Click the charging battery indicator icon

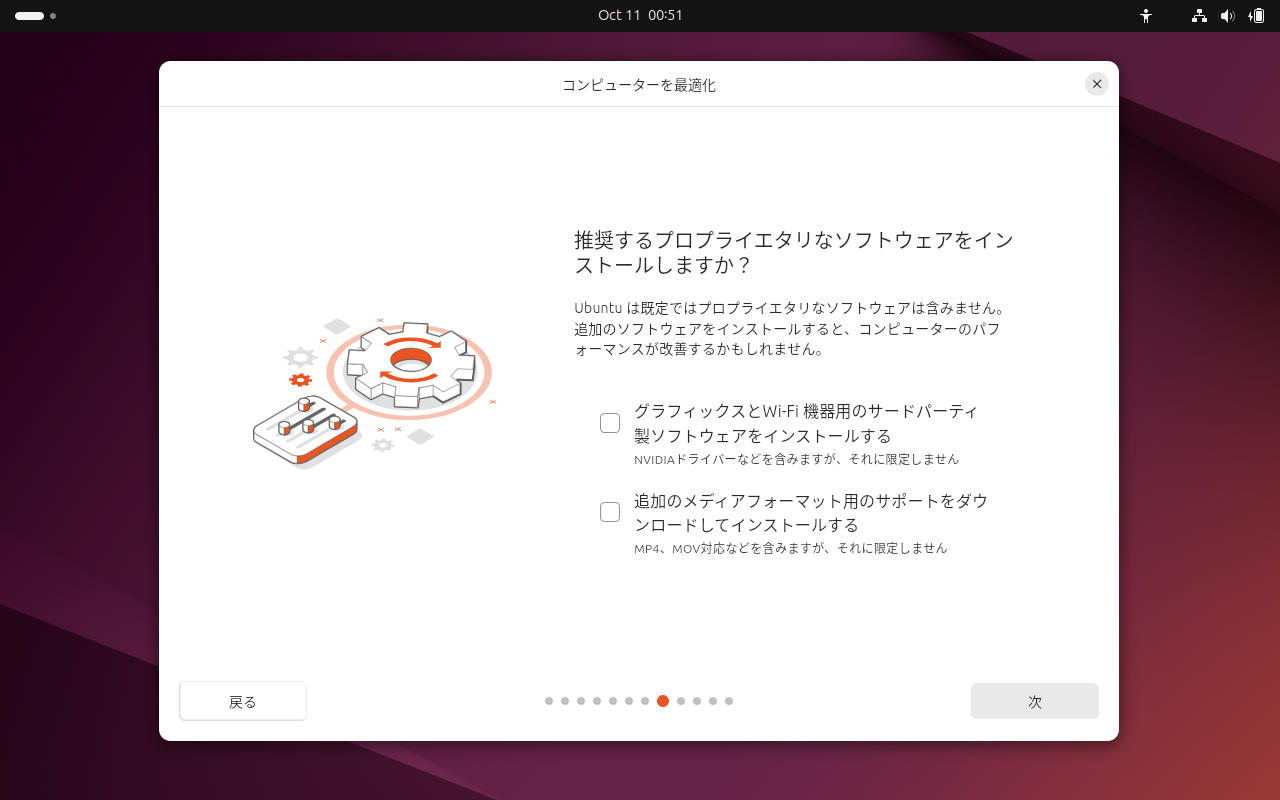click(x=1258, y=15)
